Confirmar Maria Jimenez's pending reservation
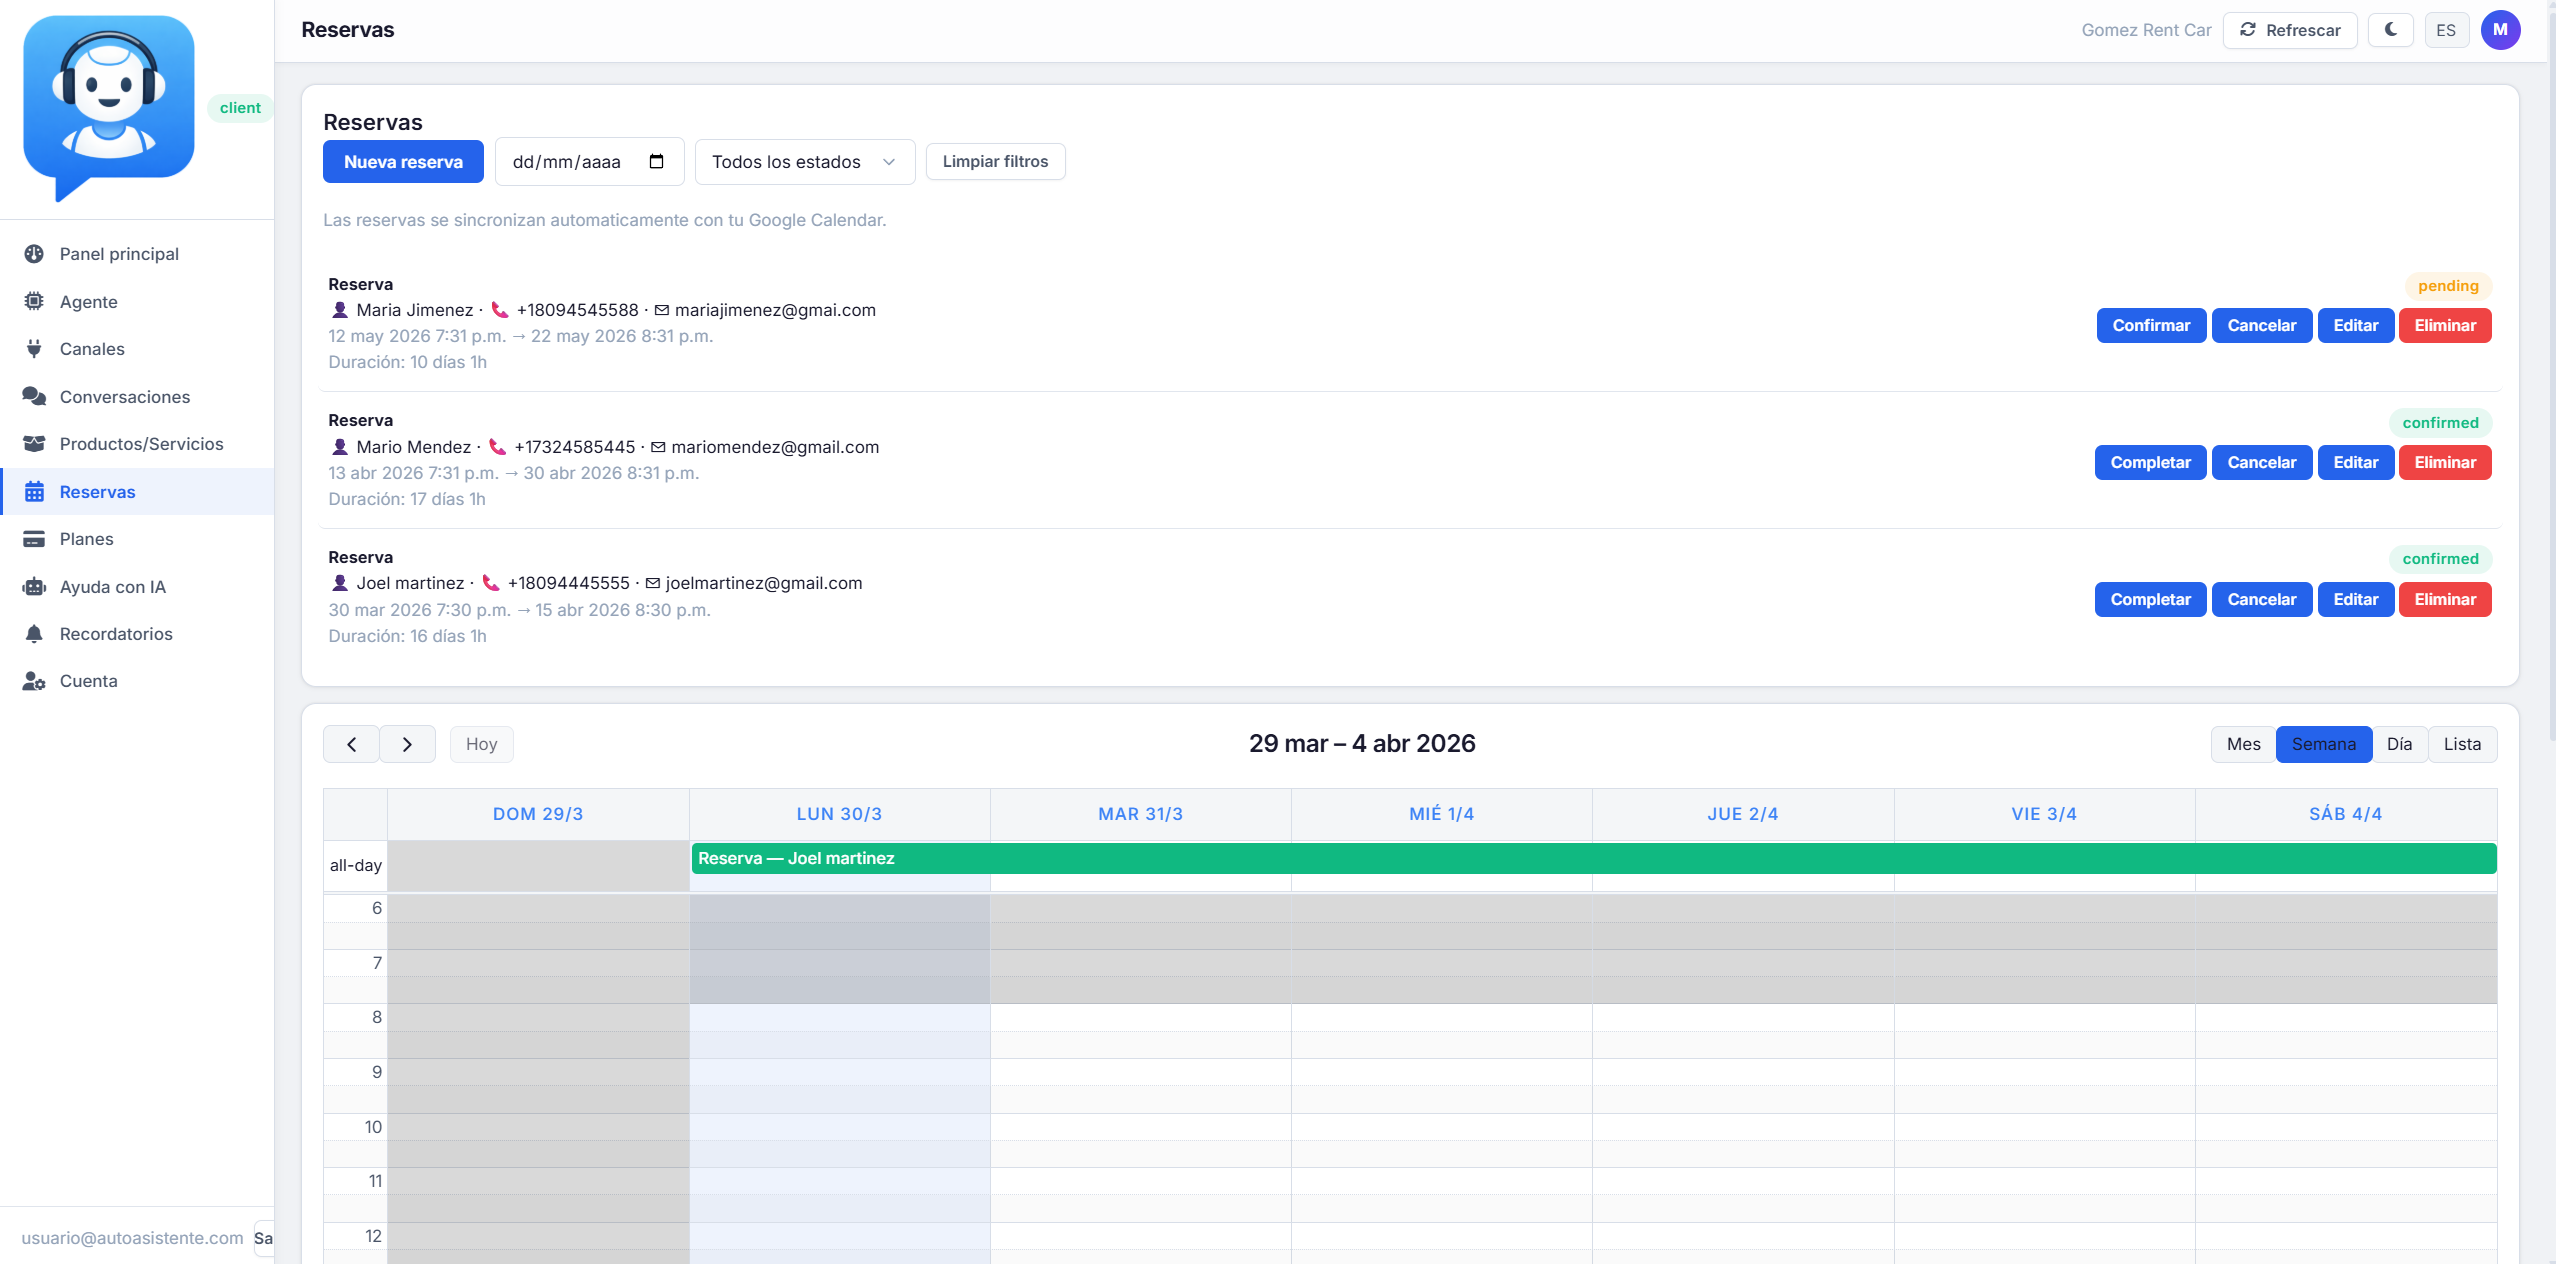2556x1264 pixels. point(2150,325)
